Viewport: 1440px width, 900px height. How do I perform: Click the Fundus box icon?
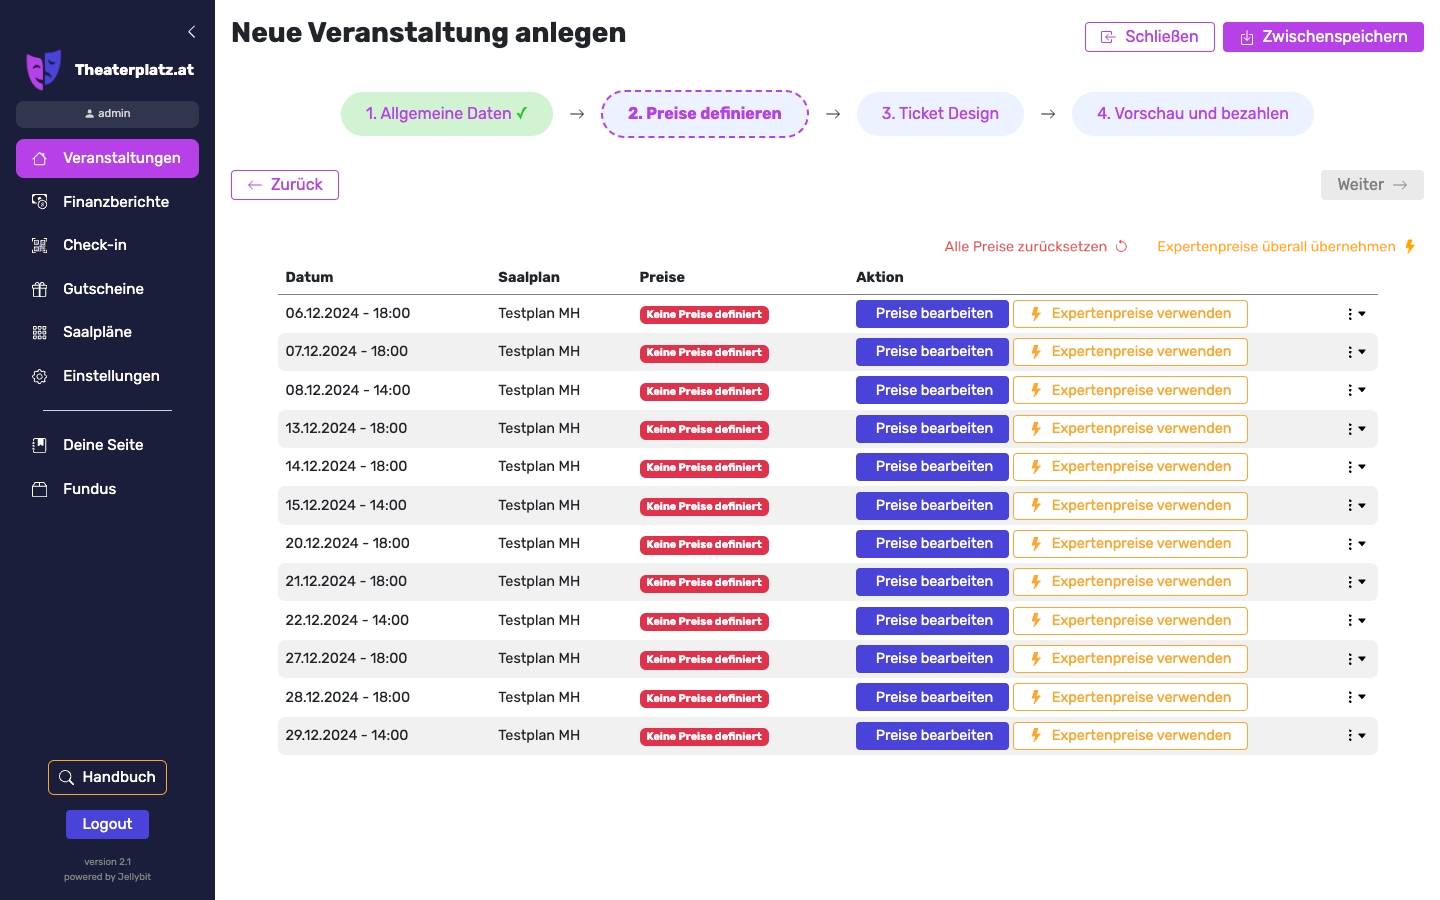click(x=40, y=489)
